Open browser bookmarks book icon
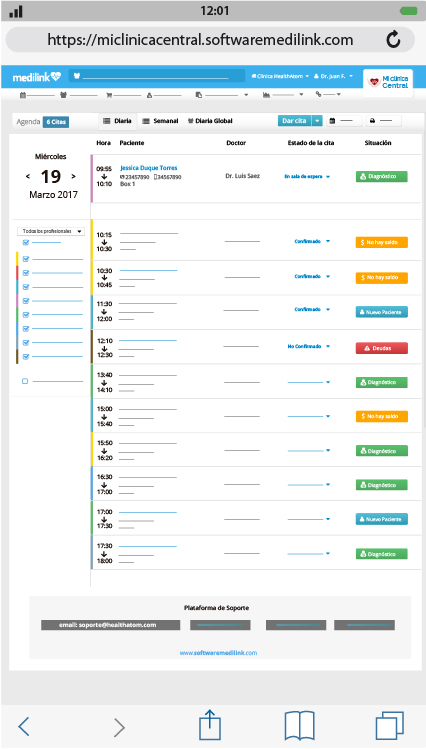This screenshot has height=749, width=426. tap(299, 726)
